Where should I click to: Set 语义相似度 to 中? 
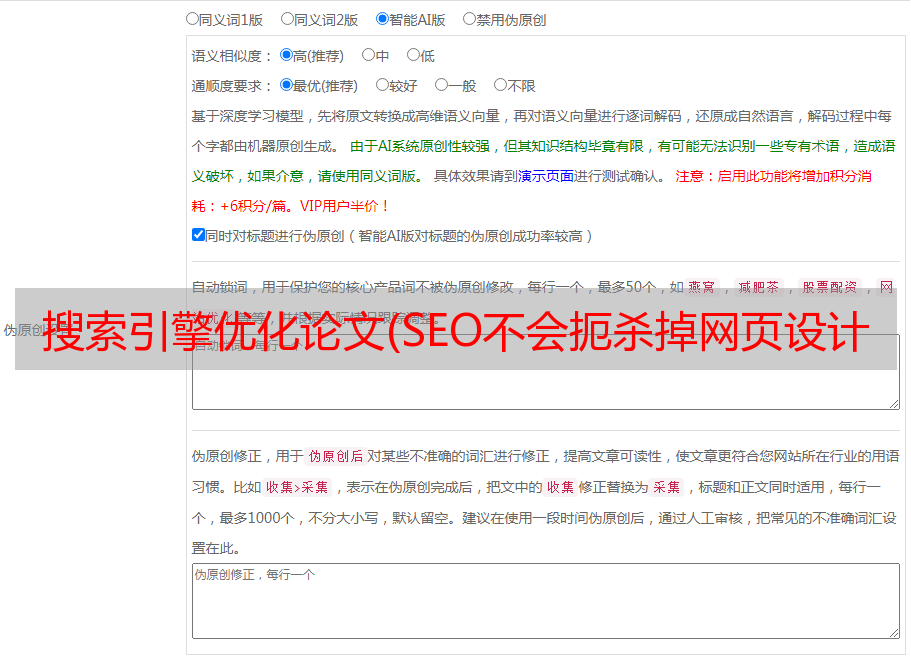point(368,55)
